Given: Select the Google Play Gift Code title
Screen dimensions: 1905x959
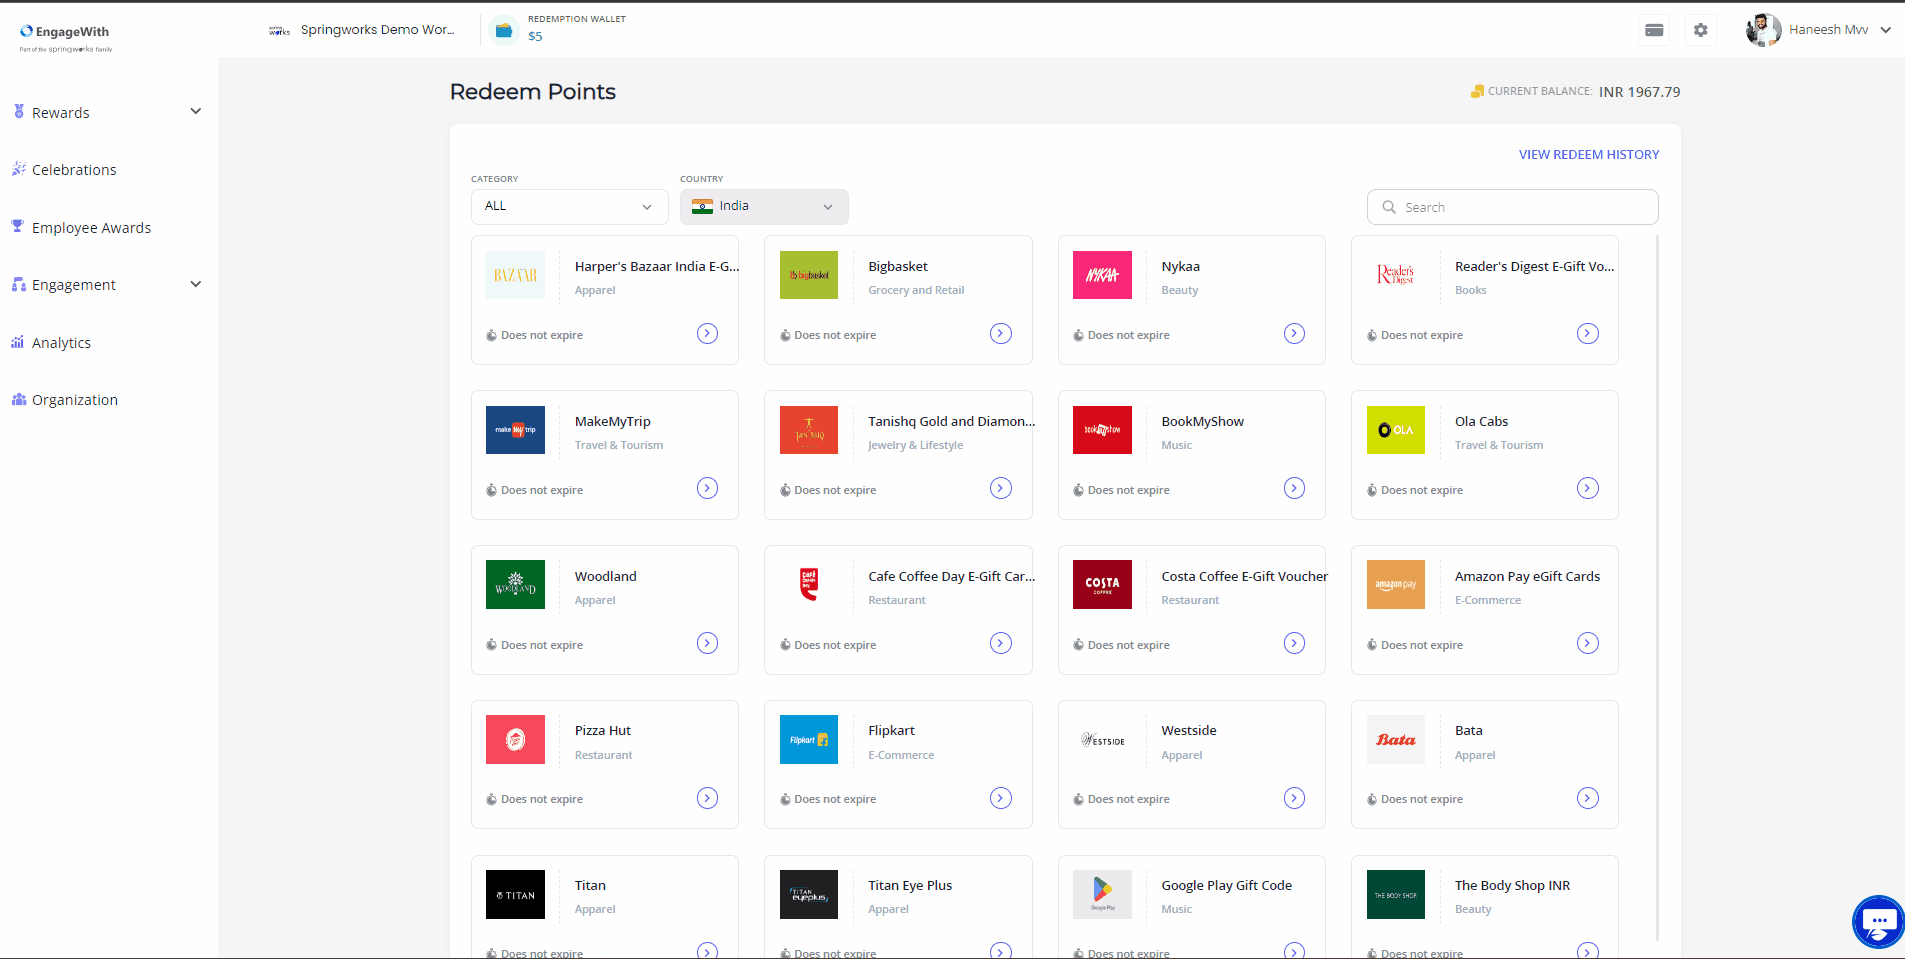Looking at the screenshot, I should coord(1226,886).
